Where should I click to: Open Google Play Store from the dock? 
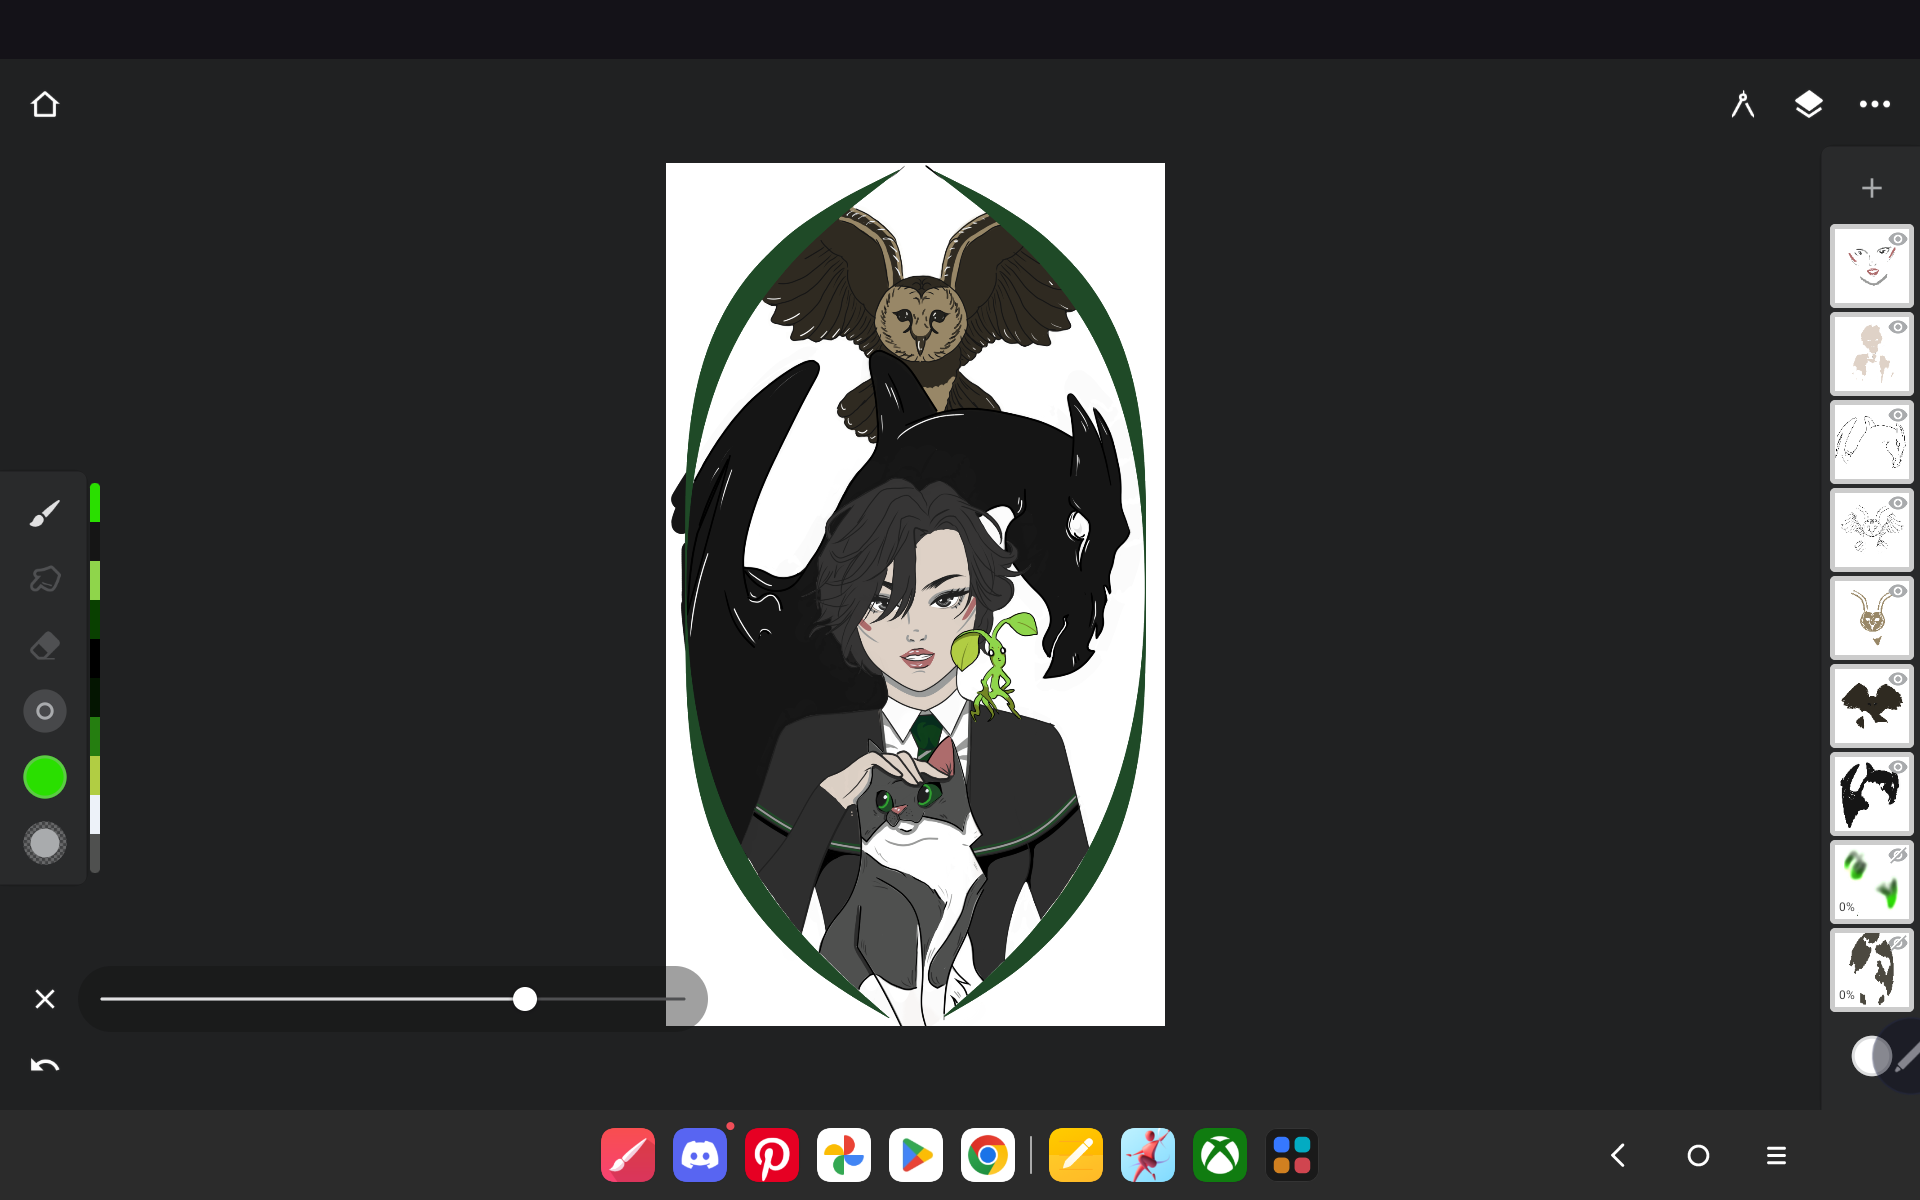[x=916, y=1155]
